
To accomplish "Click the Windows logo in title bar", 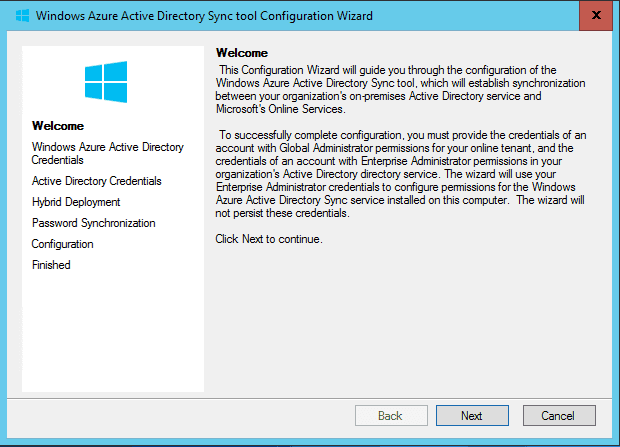I will pos(22,16).
